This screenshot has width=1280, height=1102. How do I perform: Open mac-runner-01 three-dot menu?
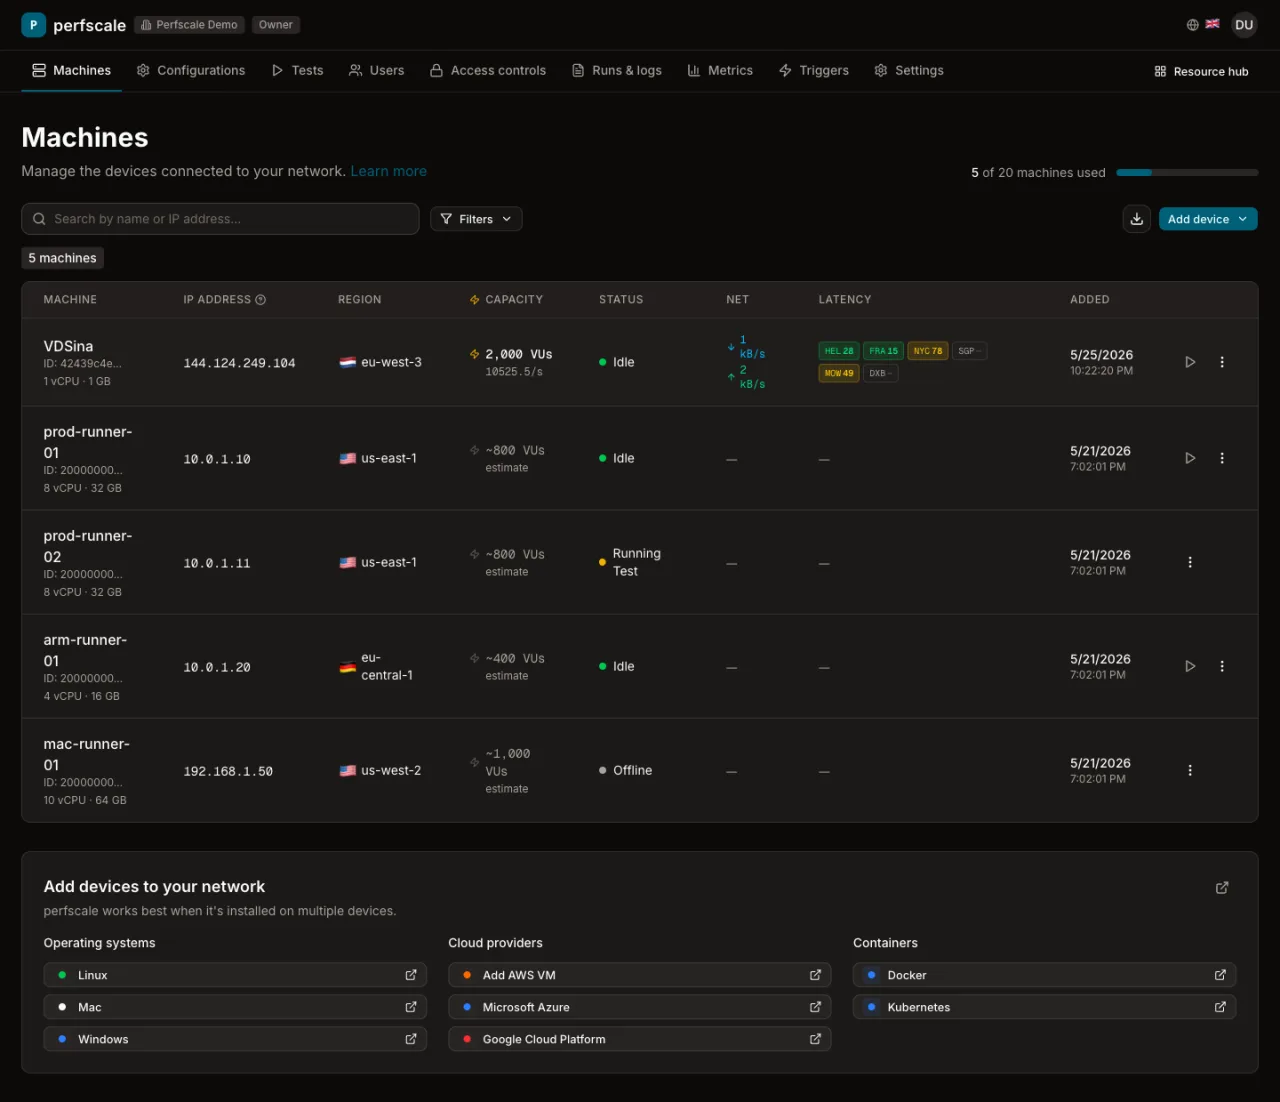tap(1190, 770)
